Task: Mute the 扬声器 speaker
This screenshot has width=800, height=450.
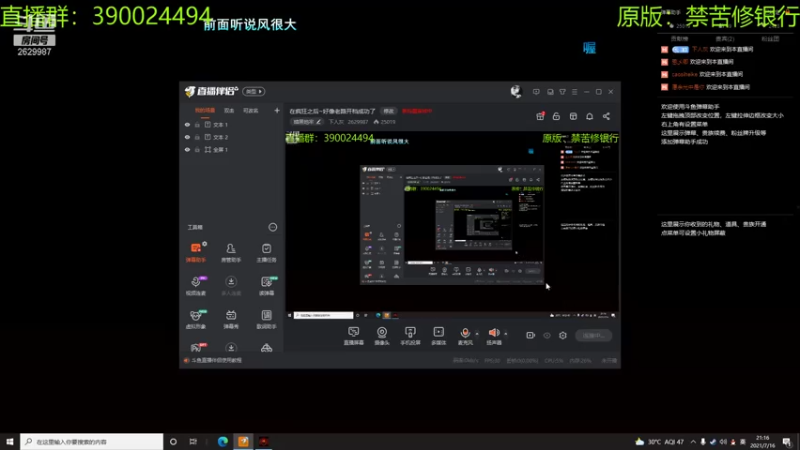Action: click(x=494, y=336)
